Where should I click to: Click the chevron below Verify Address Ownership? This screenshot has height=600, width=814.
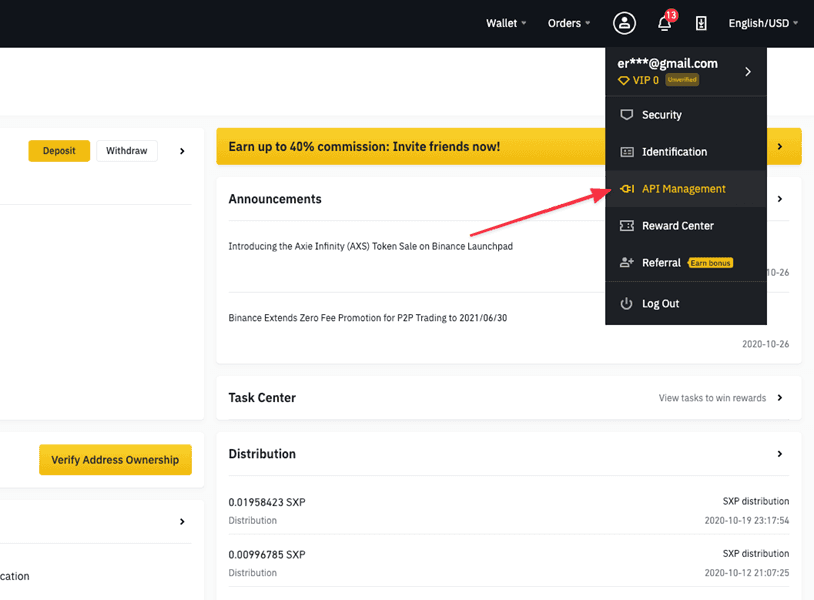[182, 522]
